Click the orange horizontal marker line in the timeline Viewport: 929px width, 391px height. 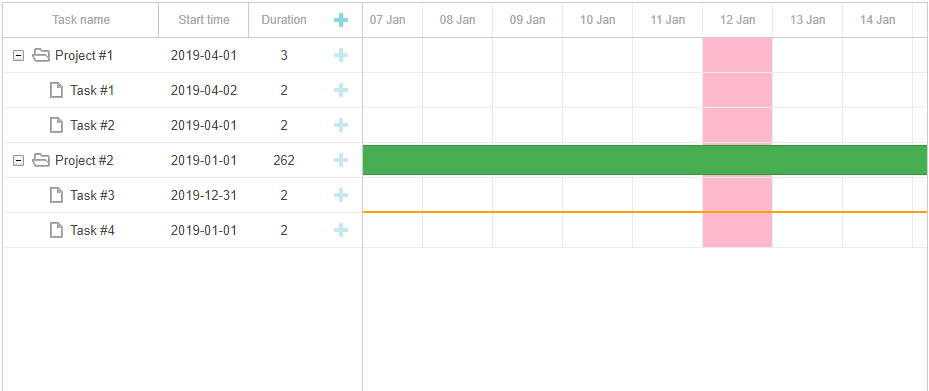coord(645,211)
